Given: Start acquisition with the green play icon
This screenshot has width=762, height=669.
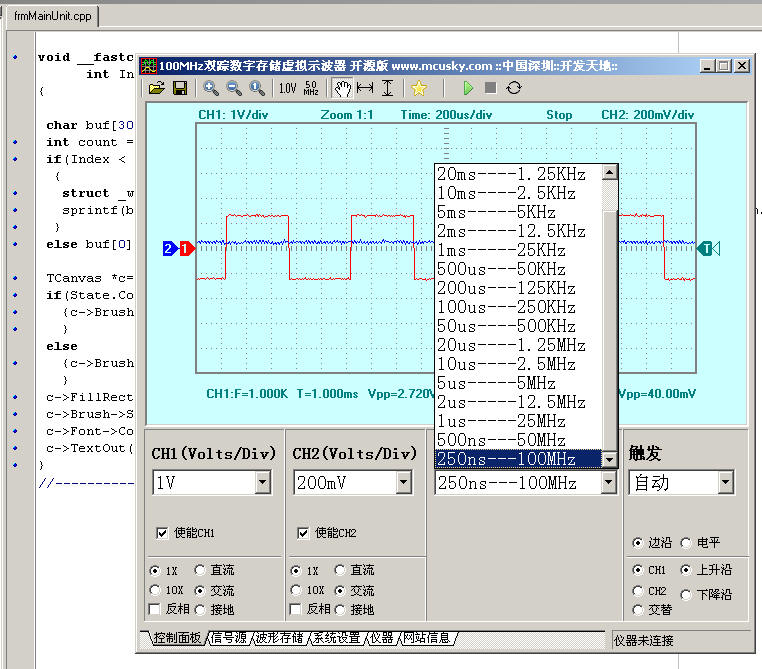Looking at the screenshot, I should pos(468,88).
